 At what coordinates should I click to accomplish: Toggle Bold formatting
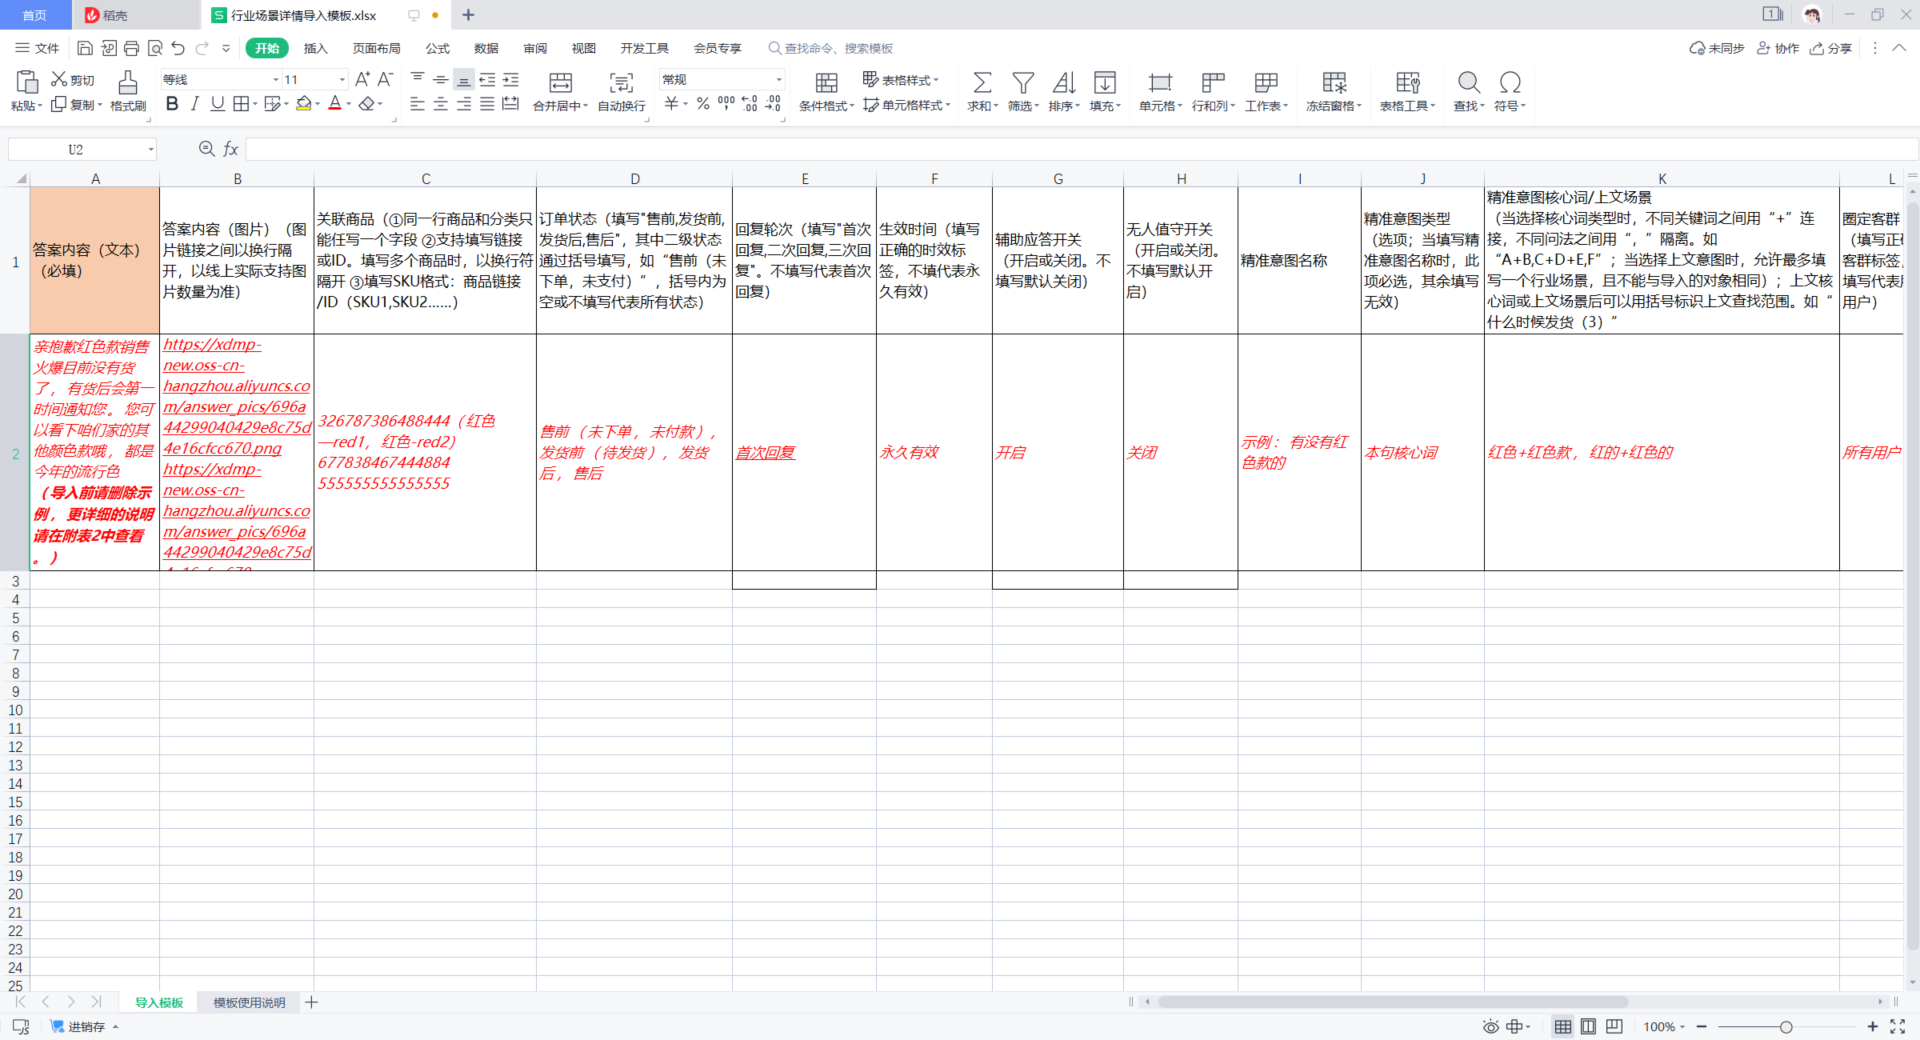point(172,104)
